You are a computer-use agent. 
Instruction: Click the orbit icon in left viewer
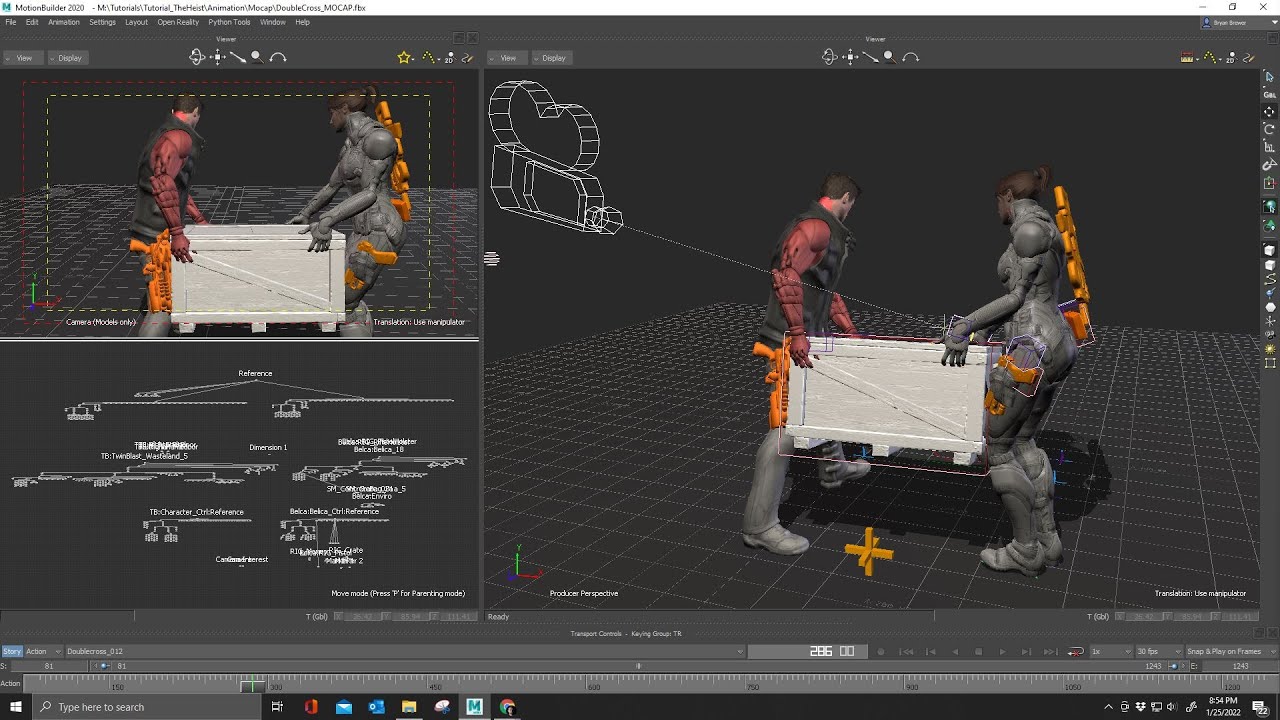(197, 57)
